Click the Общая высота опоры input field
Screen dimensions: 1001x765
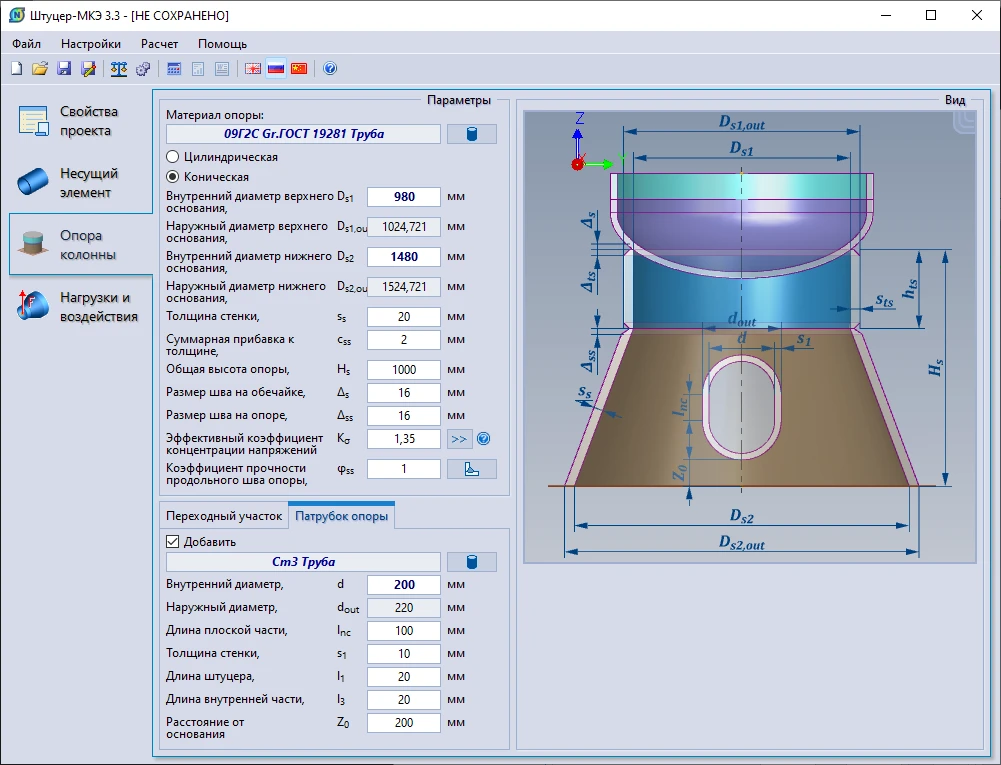tap(404, 370)
